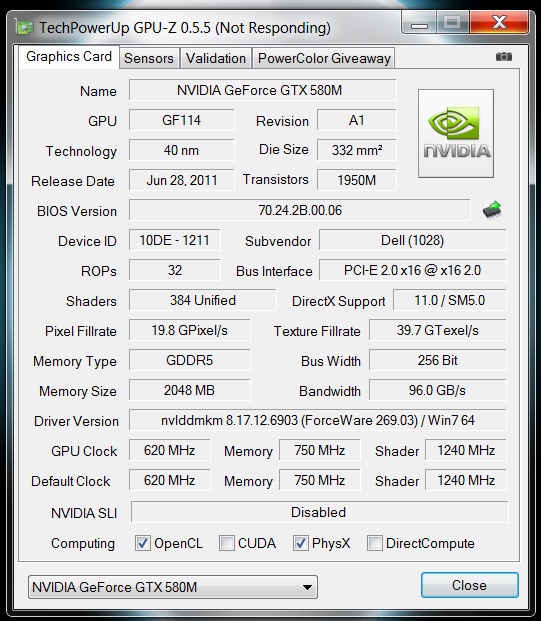Image resolution: width=541 pixels, height=621 pixels.
Task: Click the Driver Version text field
Action: [x=318, y=420]
